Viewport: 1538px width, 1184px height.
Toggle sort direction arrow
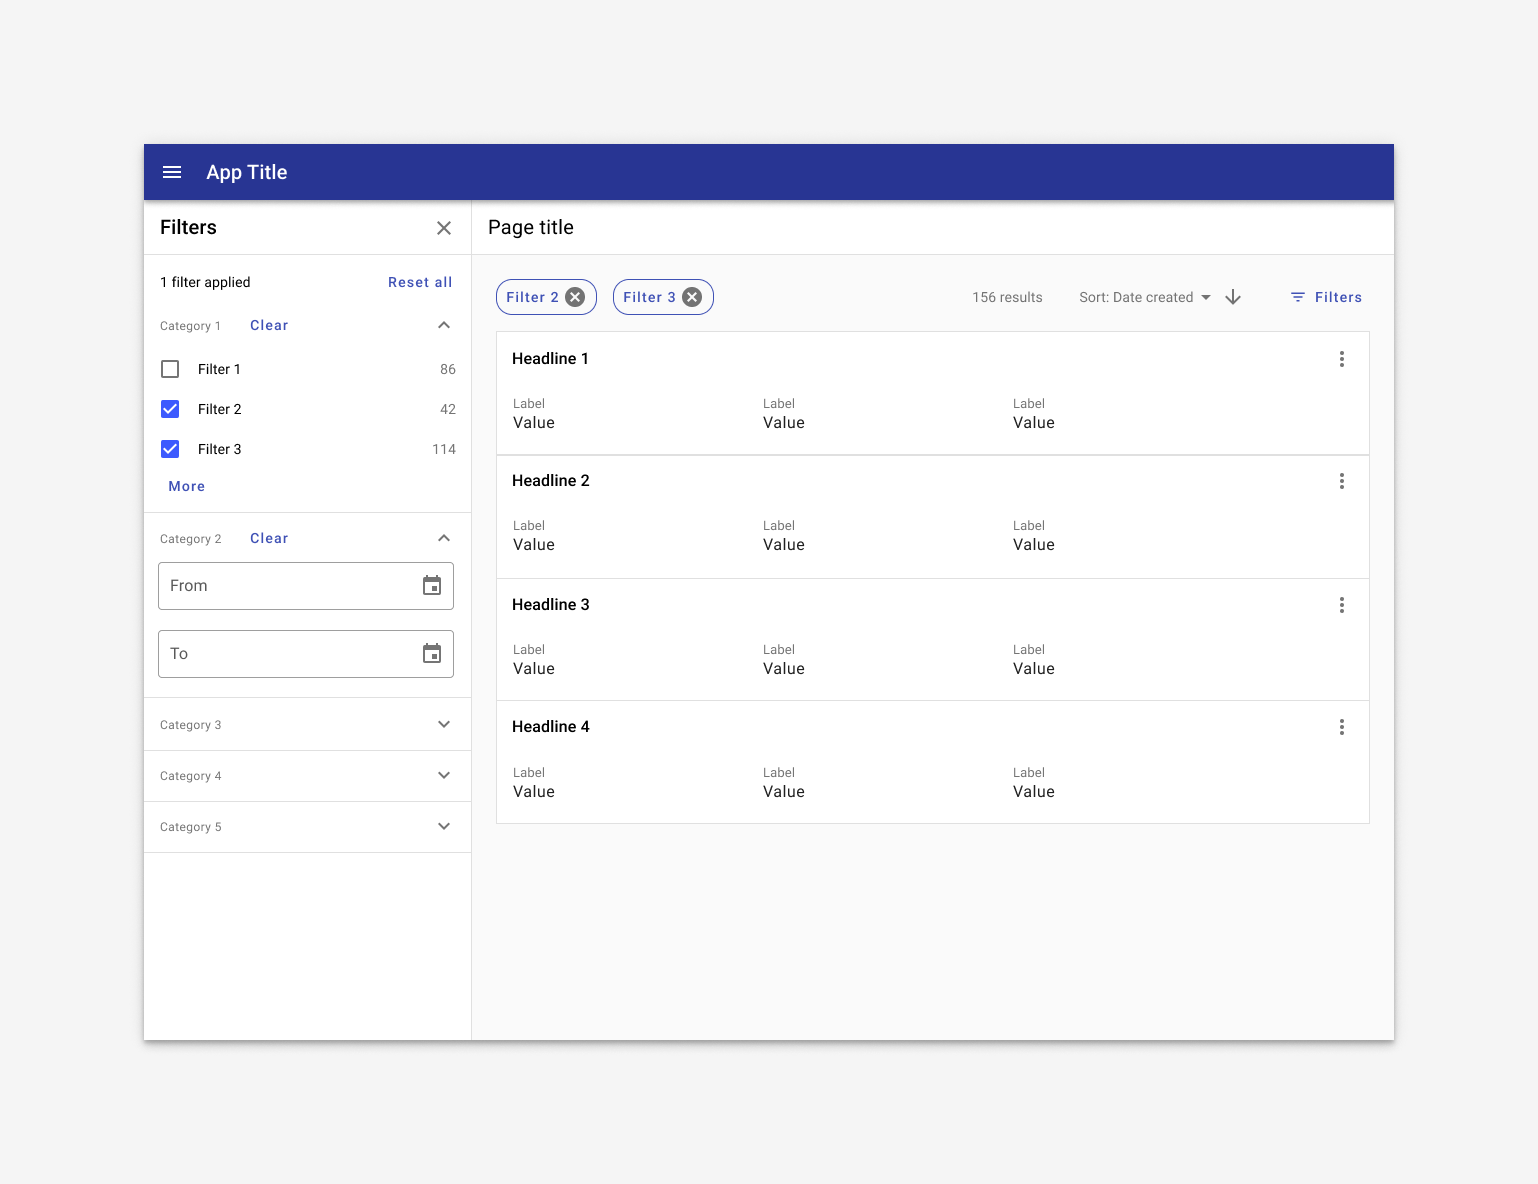(x=1233, y=297)
